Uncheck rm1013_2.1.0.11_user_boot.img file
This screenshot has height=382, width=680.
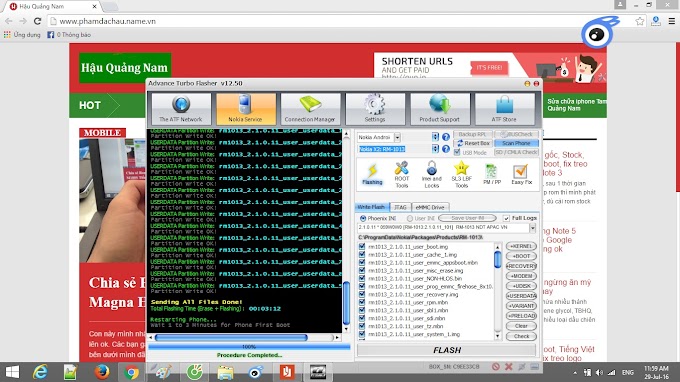(362, 246)
